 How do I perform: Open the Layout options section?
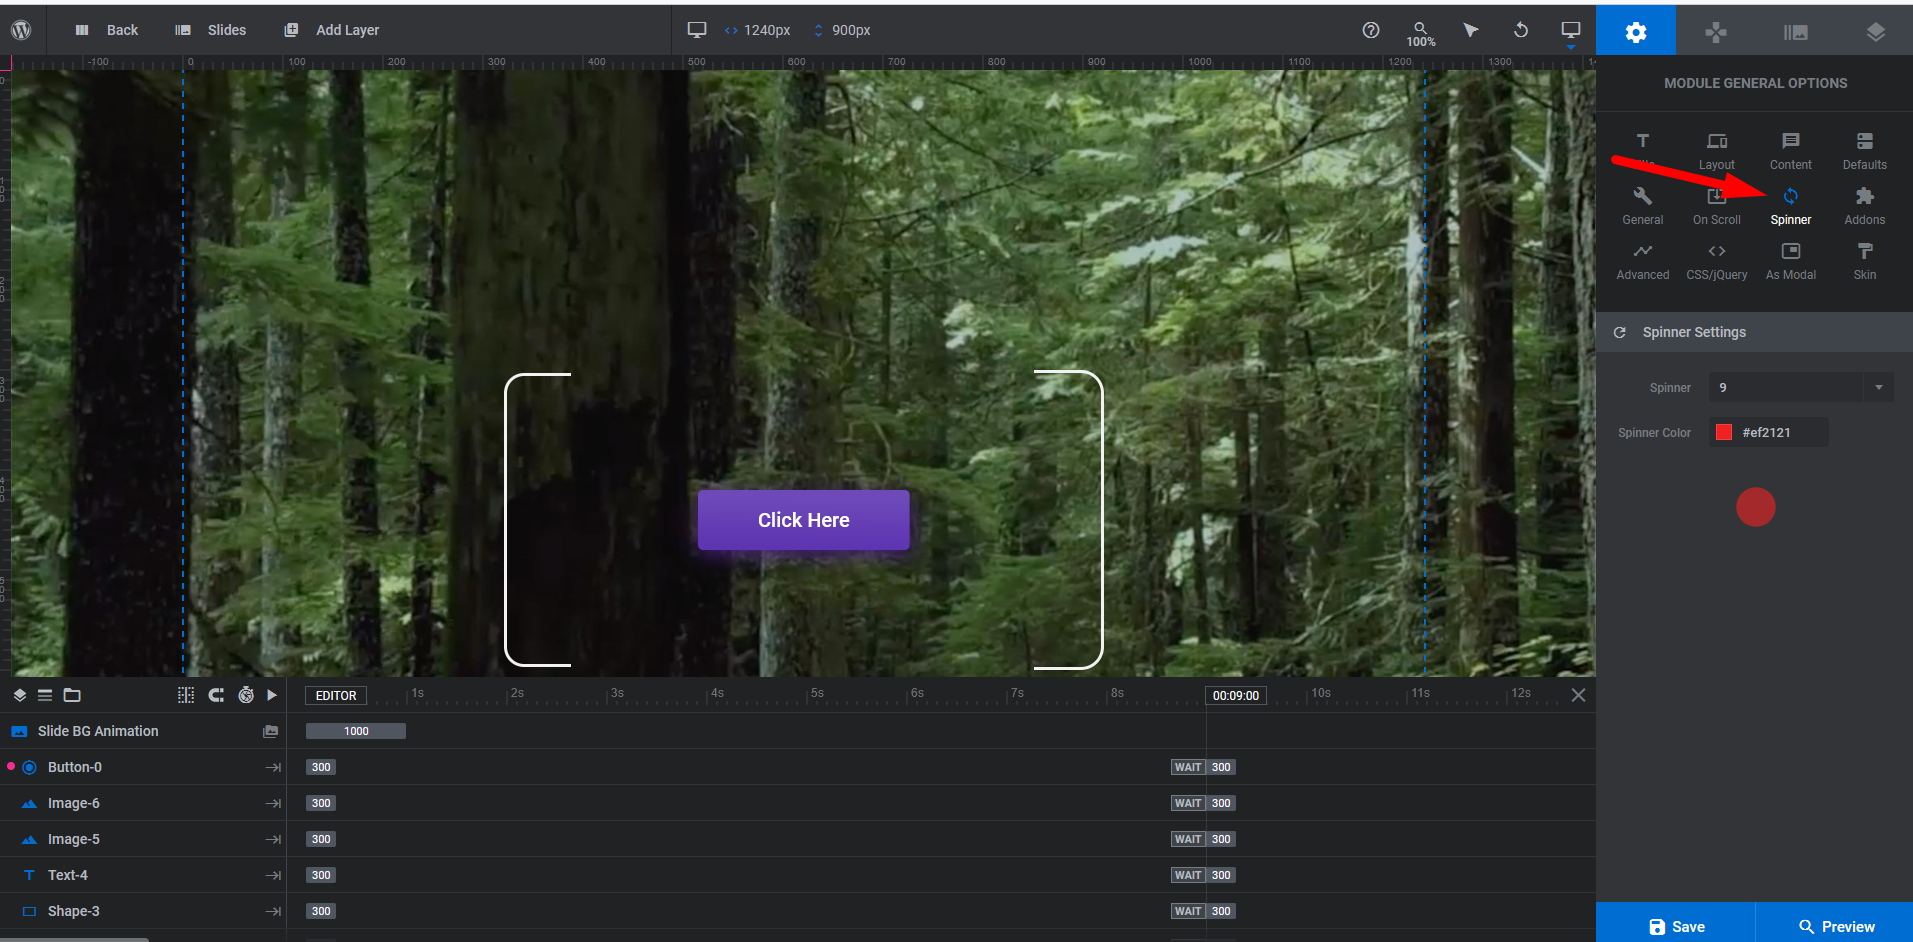tap(1717, 151)
